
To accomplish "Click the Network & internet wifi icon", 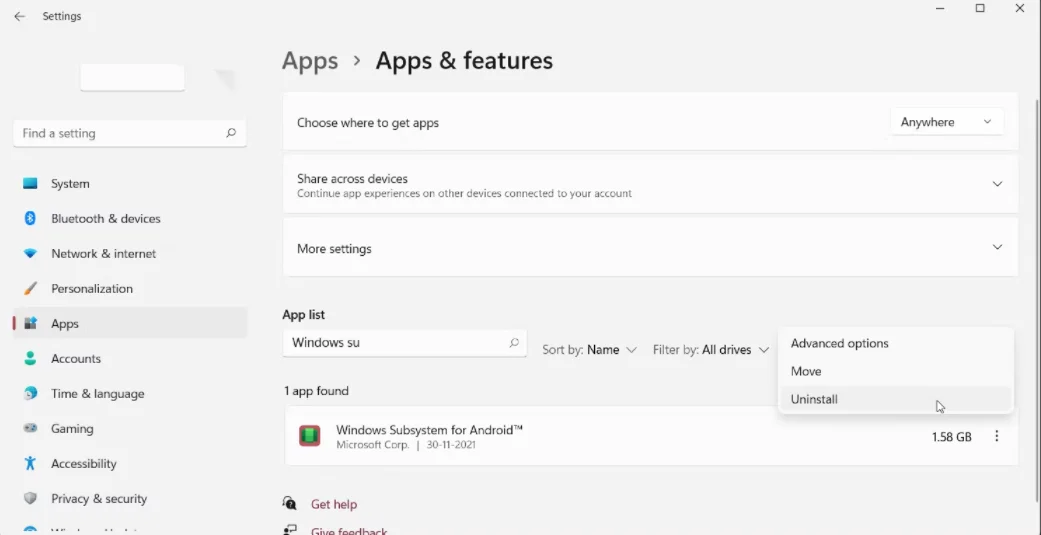I will 30,254.
